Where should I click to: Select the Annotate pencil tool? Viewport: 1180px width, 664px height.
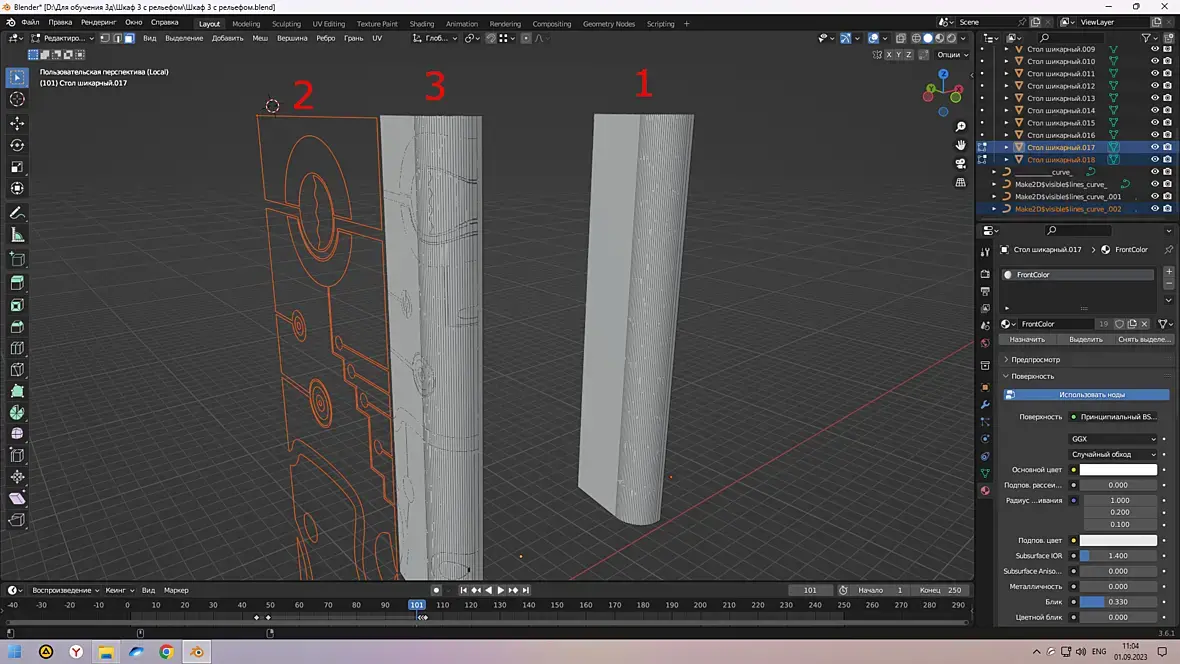[17, 213]
